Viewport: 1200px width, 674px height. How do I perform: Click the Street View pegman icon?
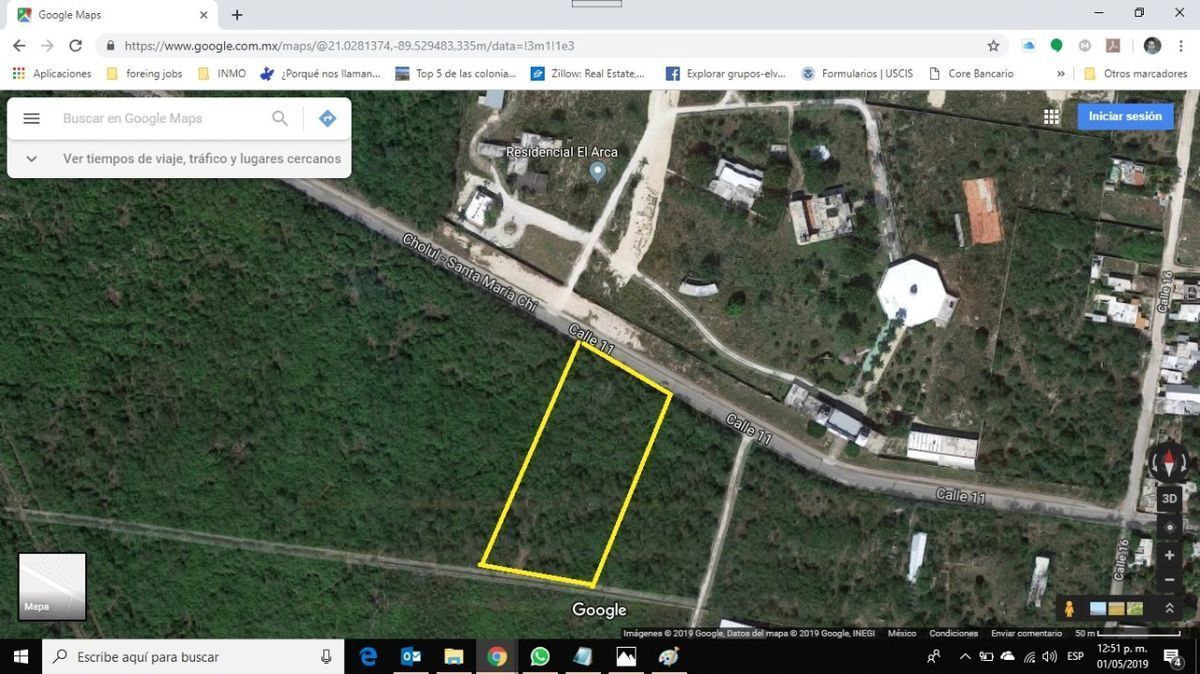pyautogui.click(x=1069, y=608)
